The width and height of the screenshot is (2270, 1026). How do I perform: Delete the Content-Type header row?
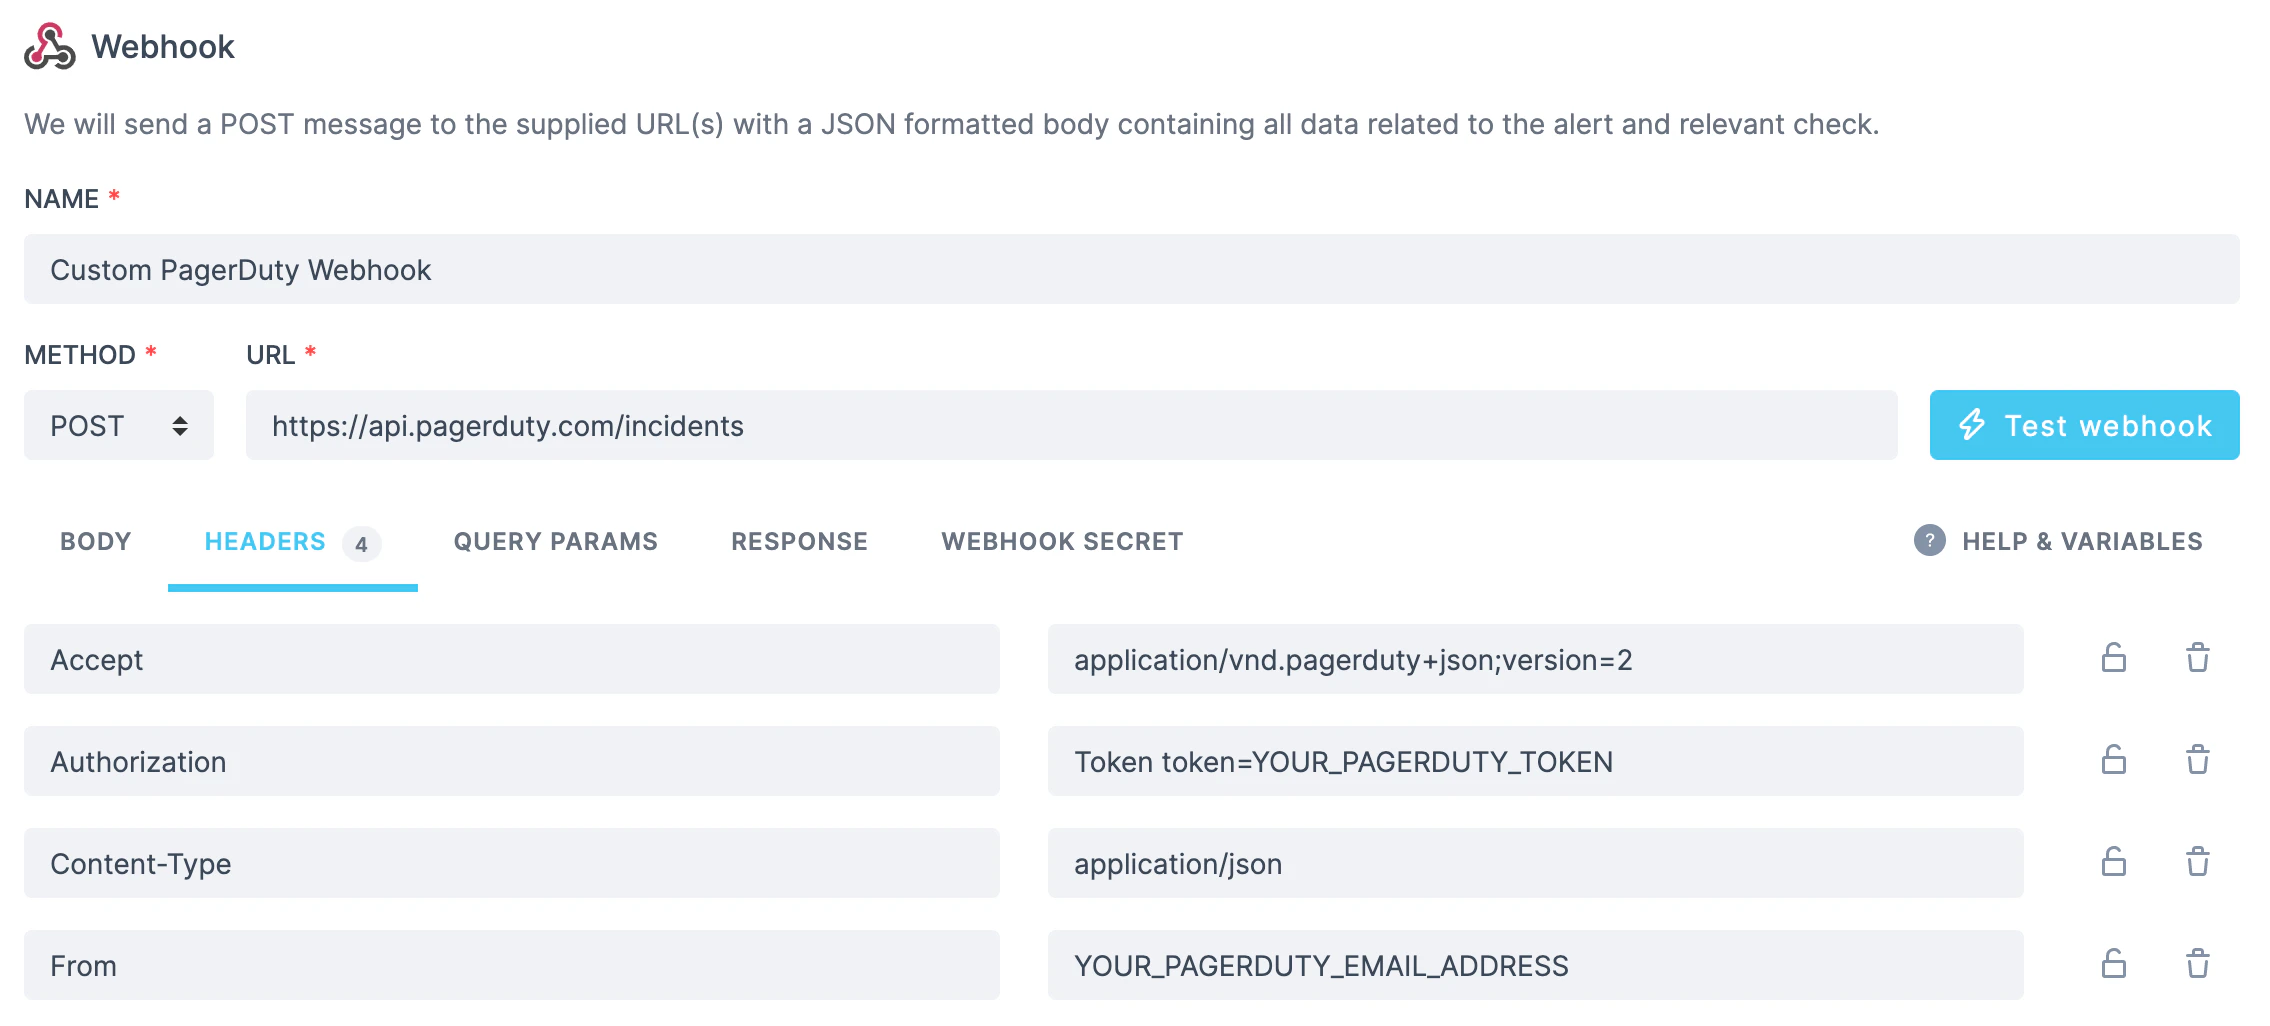2198,863
